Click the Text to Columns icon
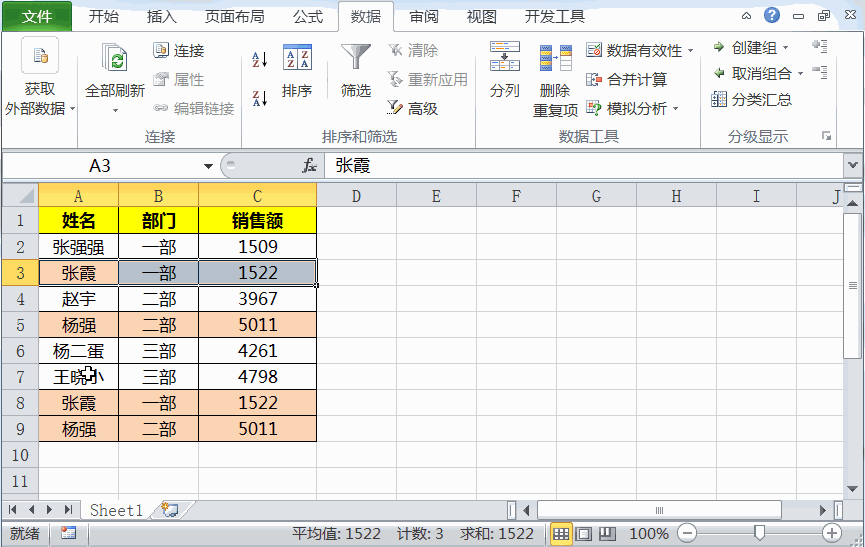 [x=504, y=56]
